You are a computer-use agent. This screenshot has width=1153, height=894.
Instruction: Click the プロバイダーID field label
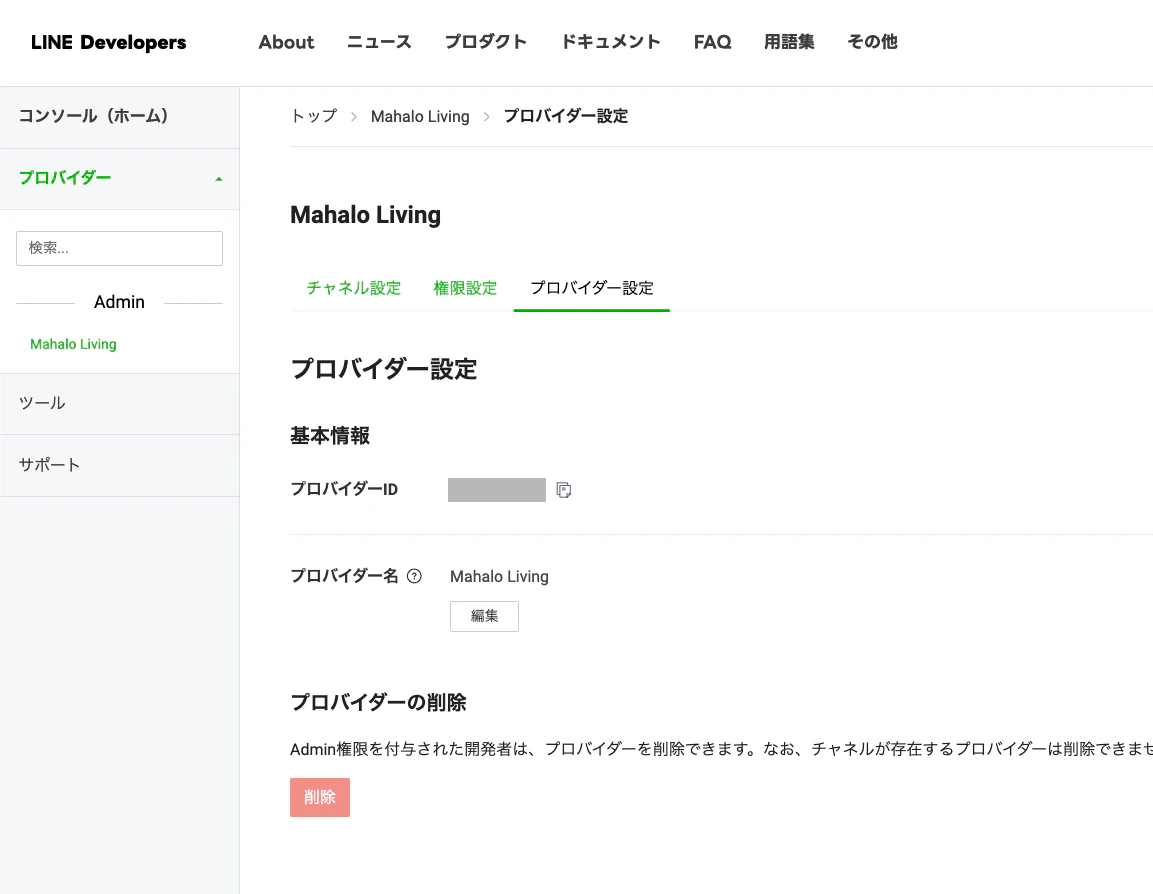click(x=344, y=490)
